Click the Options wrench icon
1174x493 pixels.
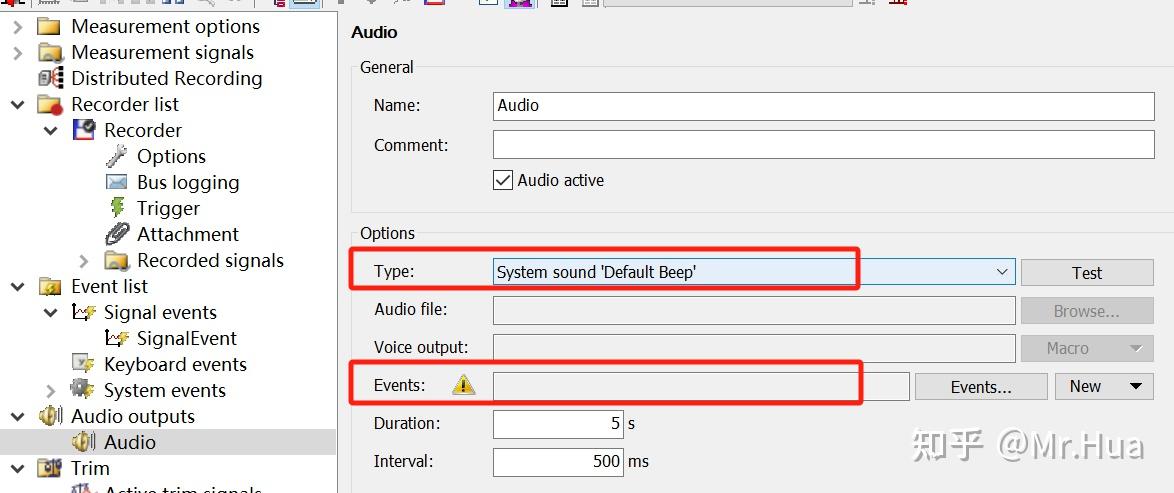(x=117, y=156)
